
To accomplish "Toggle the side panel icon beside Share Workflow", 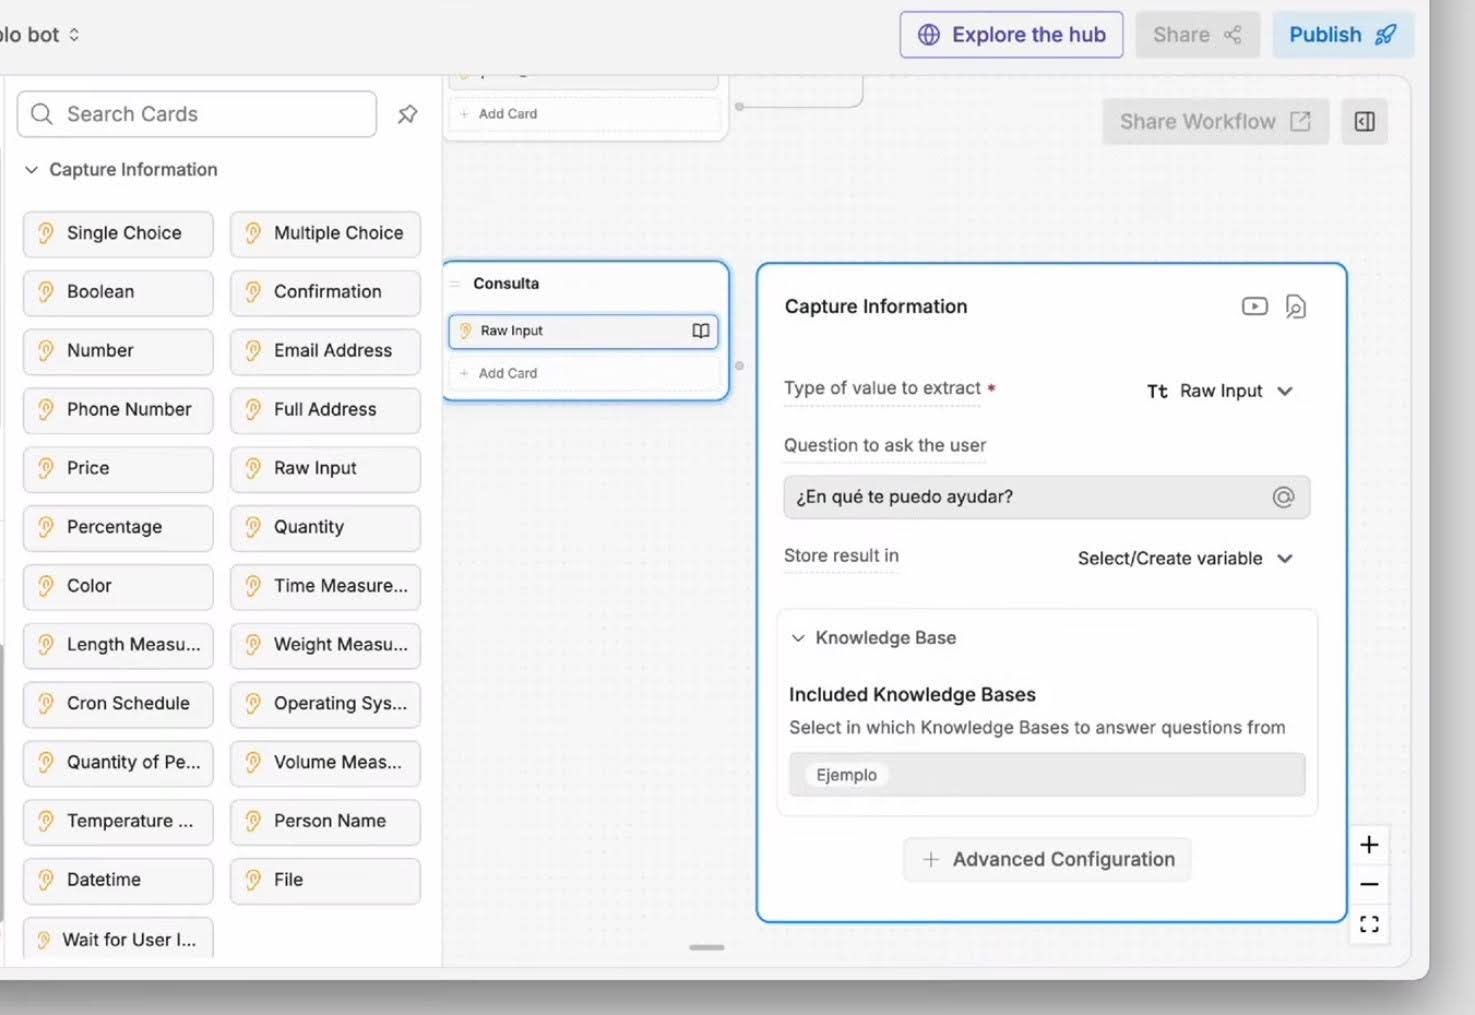I will [1365, 122].
